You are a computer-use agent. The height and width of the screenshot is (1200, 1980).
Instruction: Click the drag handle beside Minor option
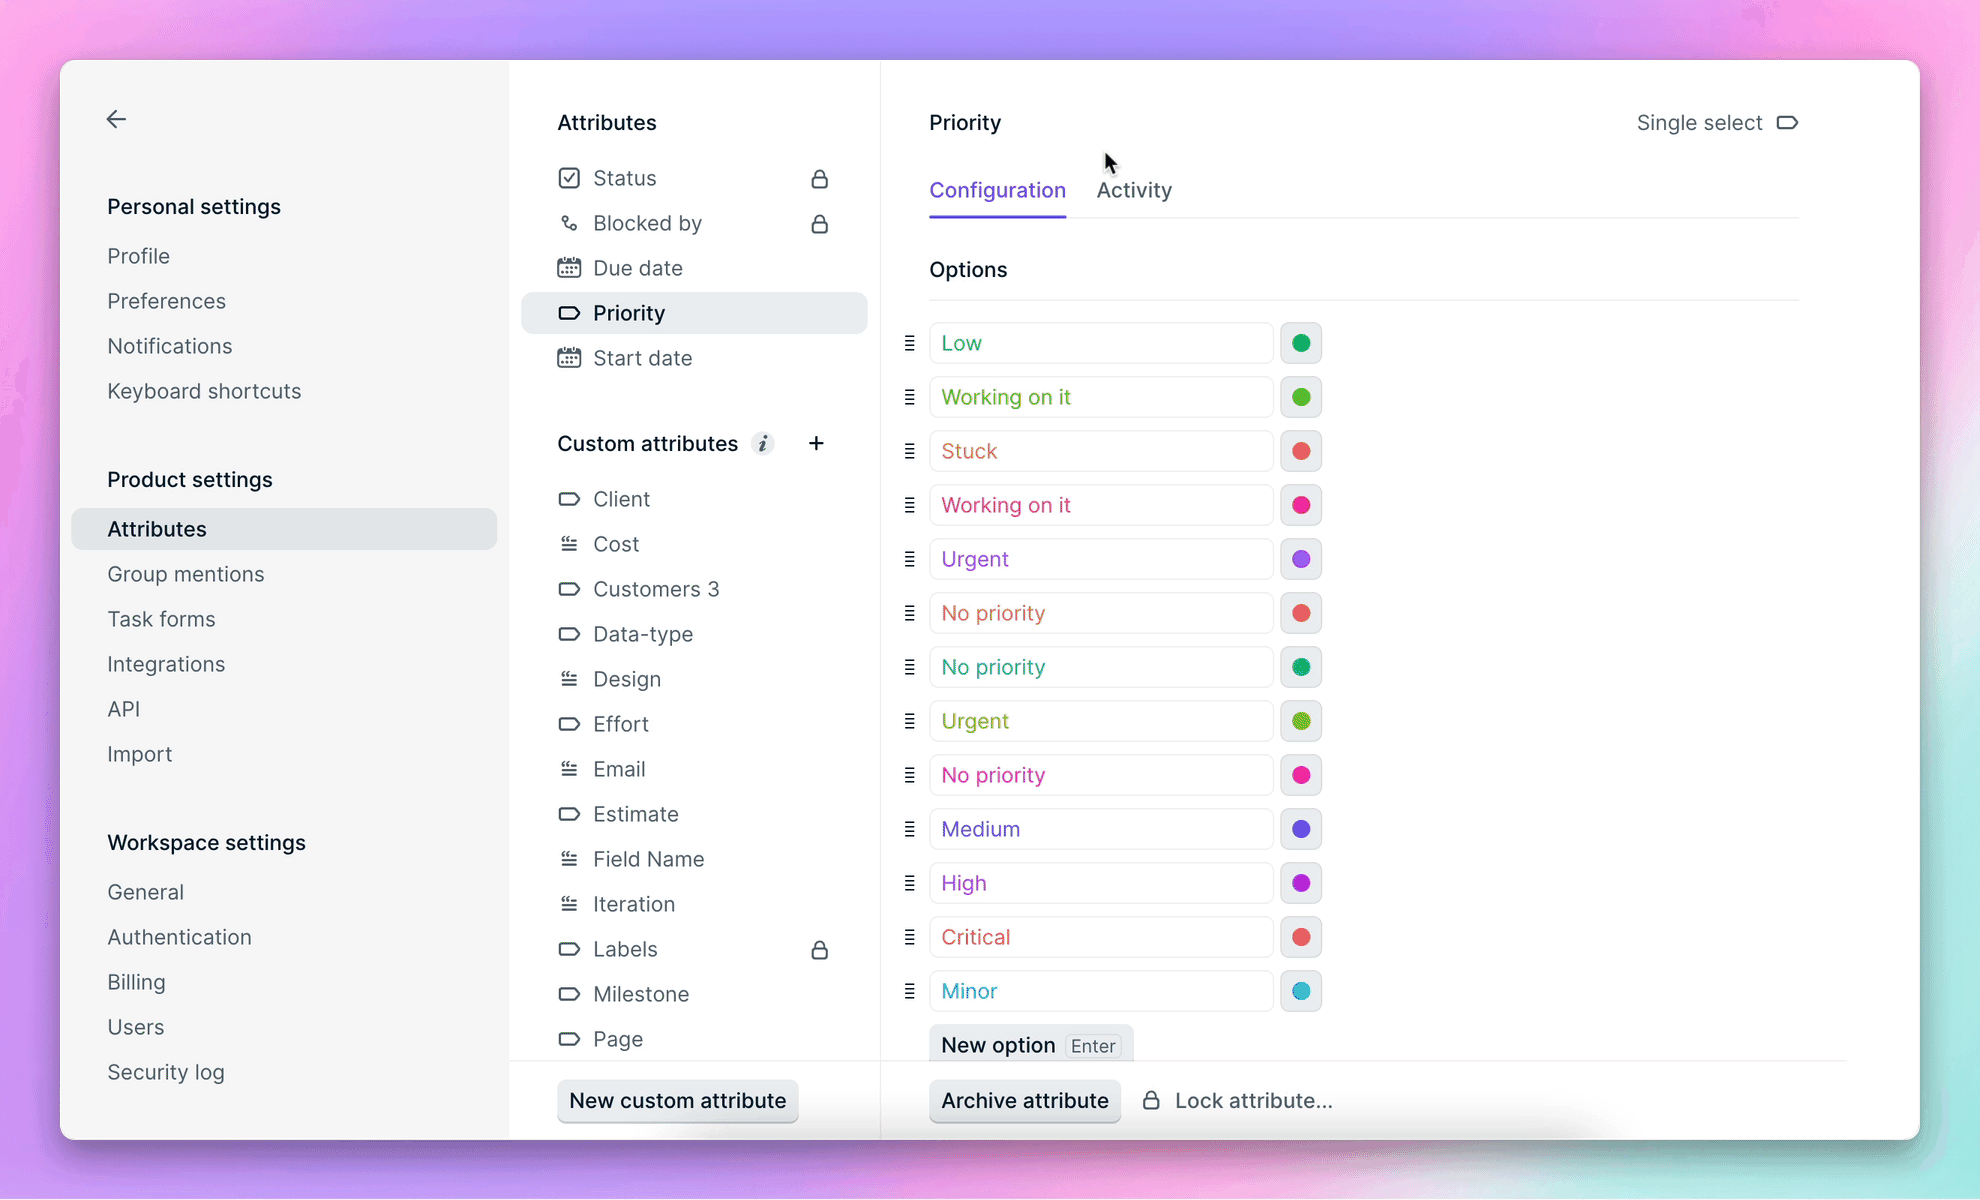coord(909,991)
